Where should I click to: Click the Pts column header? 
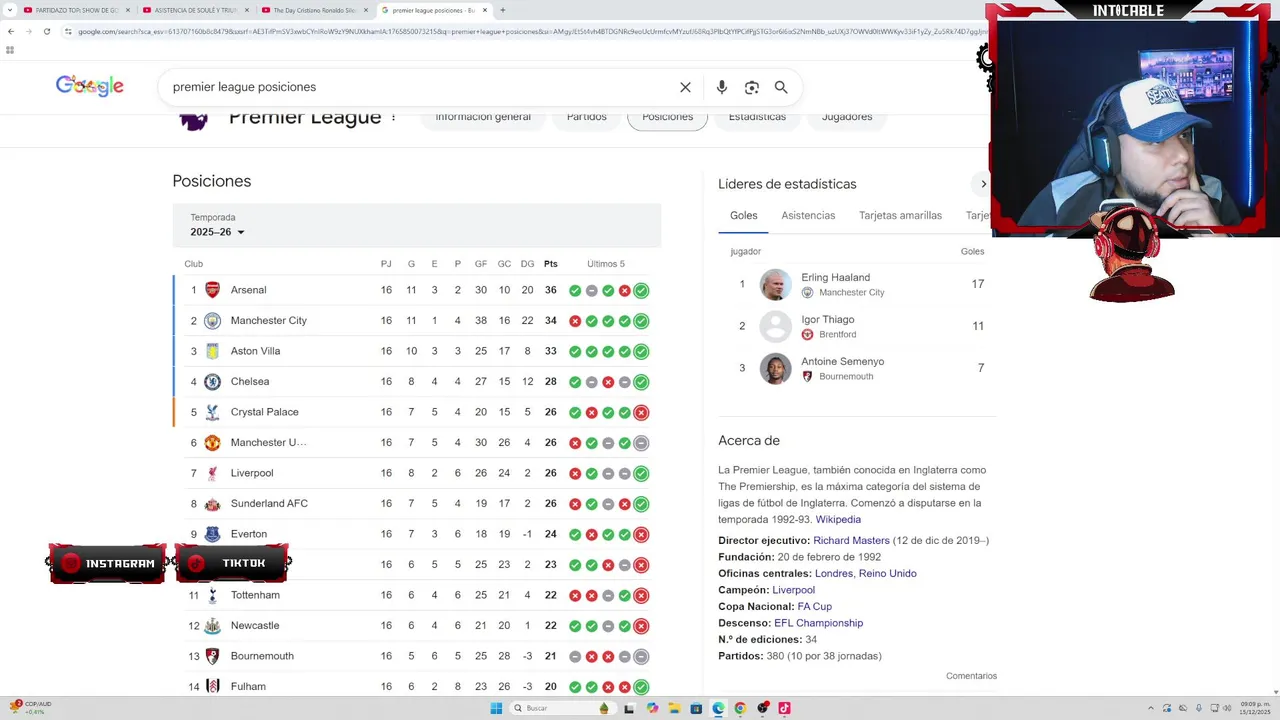pyautogui.click(x=551, y=264)
